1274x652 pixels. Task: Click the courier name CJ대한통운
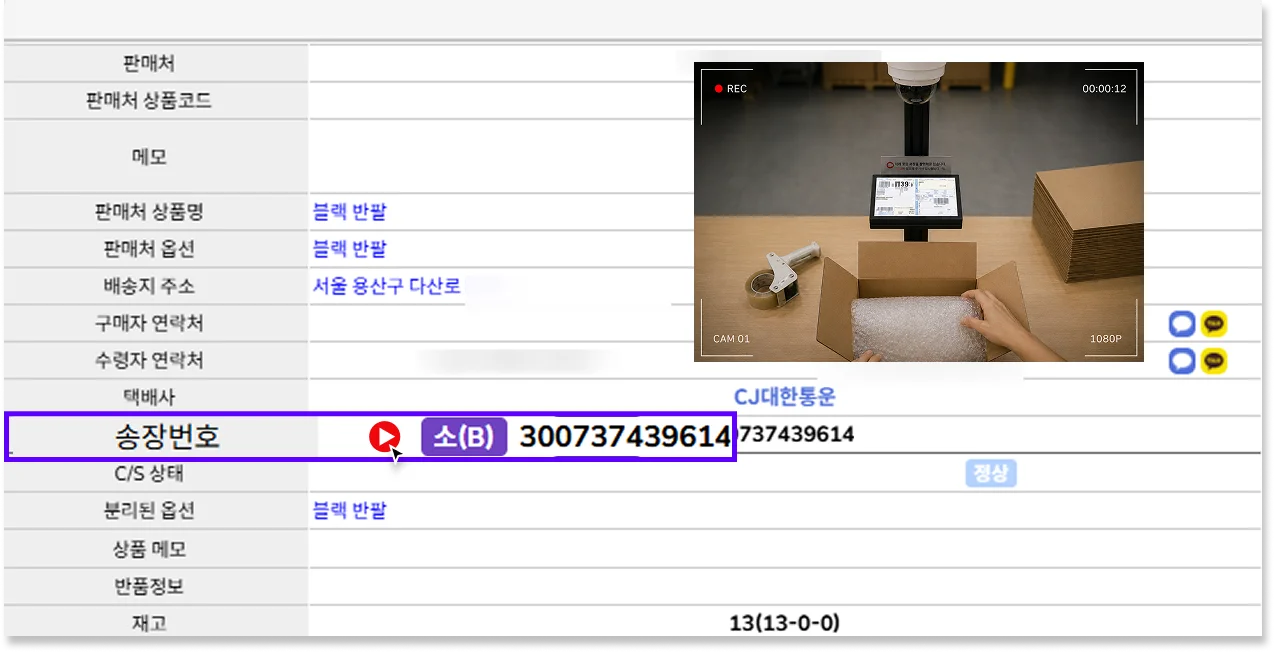pos(785,397)
